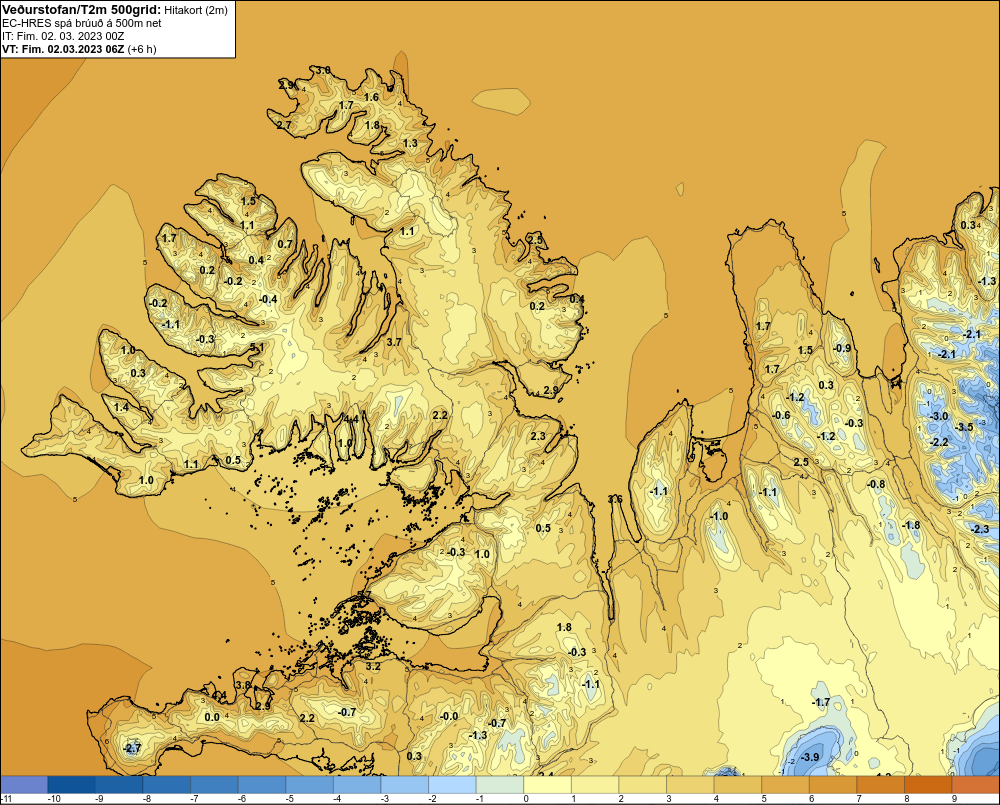The image size is (1000, 805).
Task: Click the '-1.8' temperature label
Action: pos(911,525)
